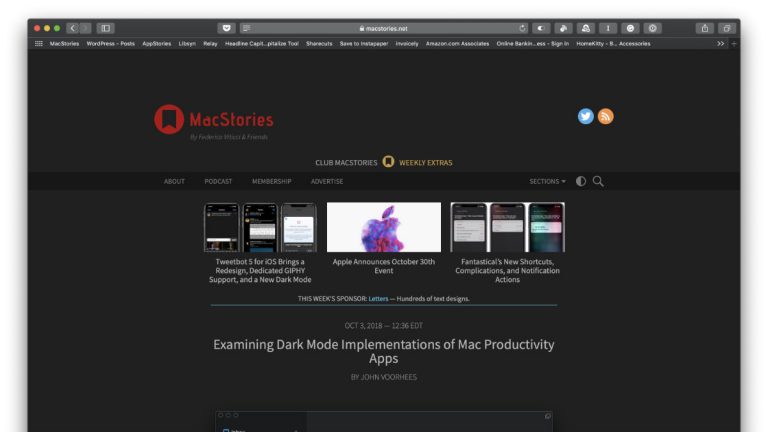This screenshot has height=432, width=768.
Task: Open the Fantastical shortcuts article thumbnail
Action: pos(507,227)
